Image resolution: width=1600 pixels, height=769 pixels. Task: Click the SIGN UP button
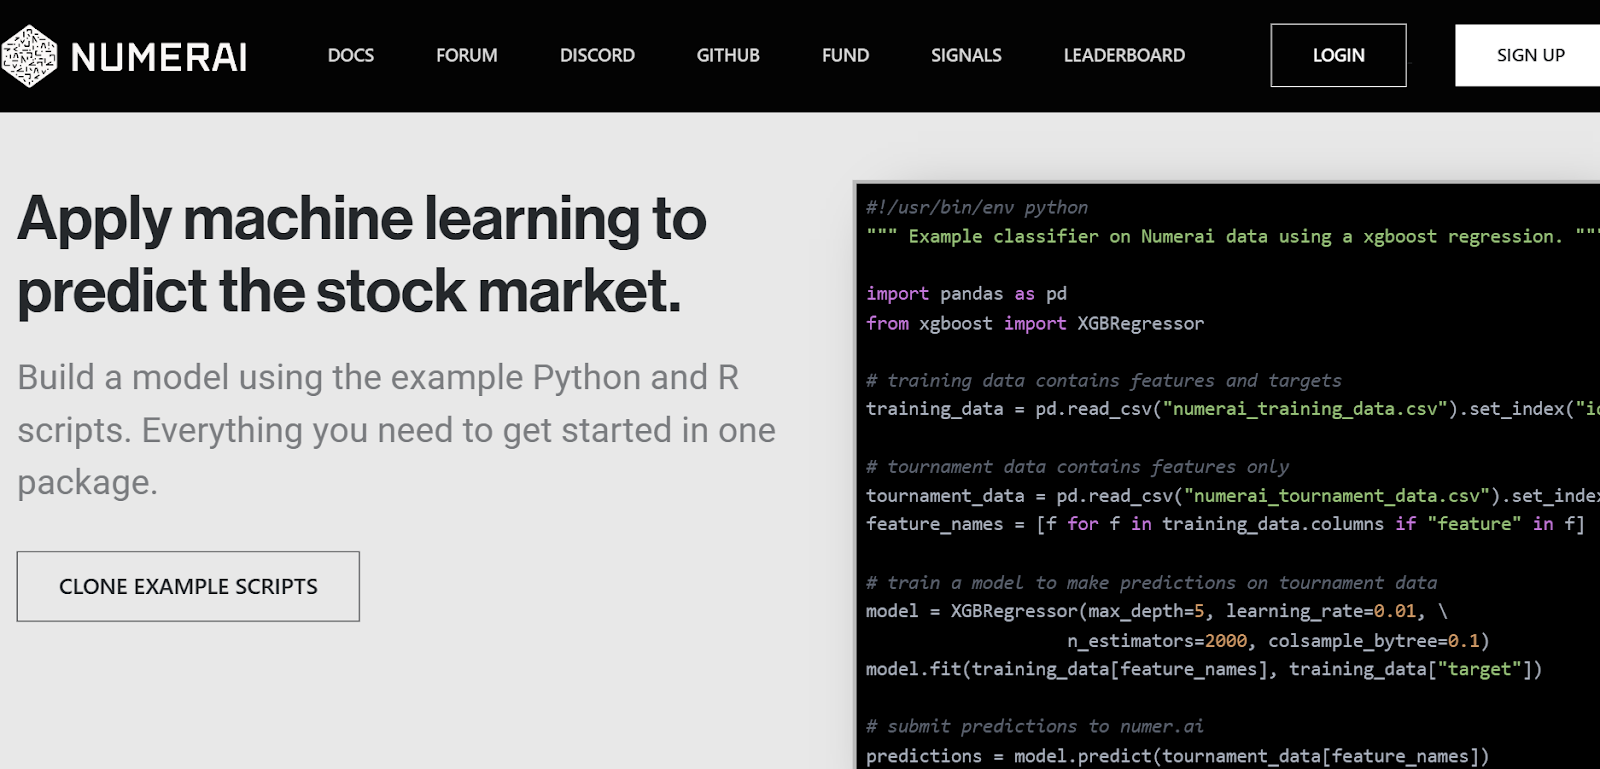pyautogui.click(x=1528, y=55)
